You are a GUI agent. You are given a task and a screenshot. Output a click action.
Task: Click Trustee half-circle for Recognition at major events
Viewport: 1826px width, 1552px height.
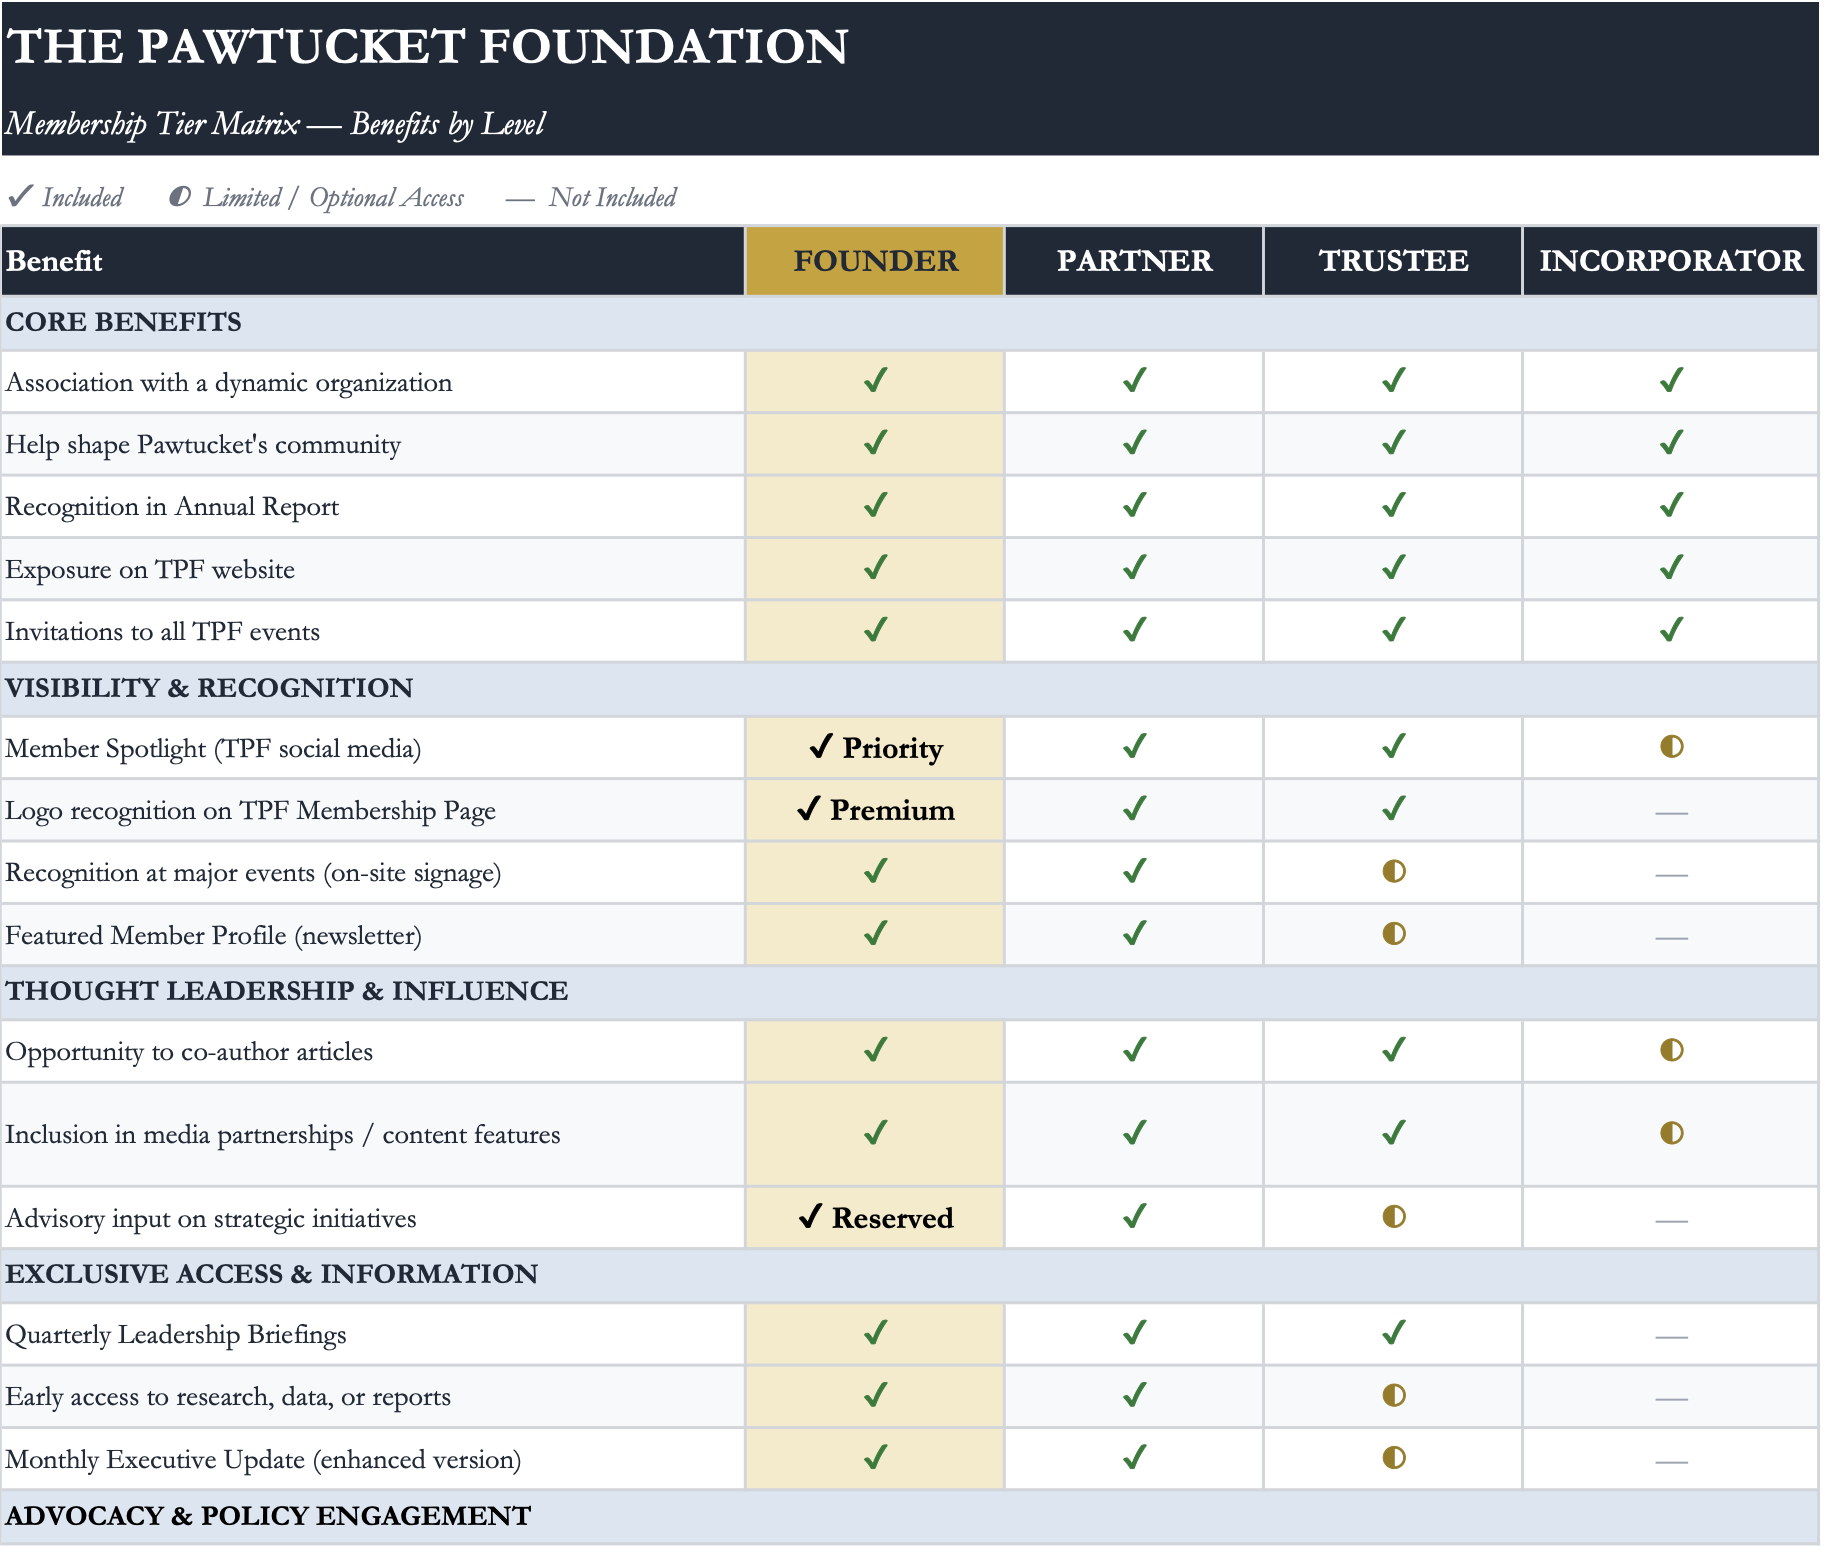[1393, 872]
